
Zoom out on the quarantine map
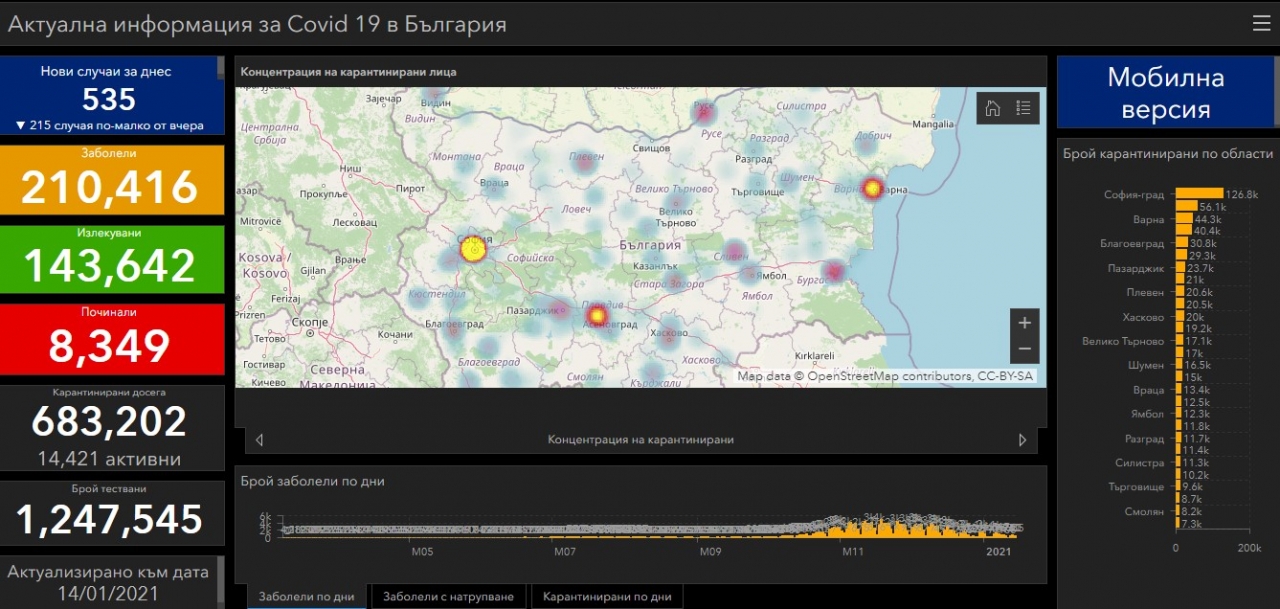pyautogui.click(x=1024, y=349)
